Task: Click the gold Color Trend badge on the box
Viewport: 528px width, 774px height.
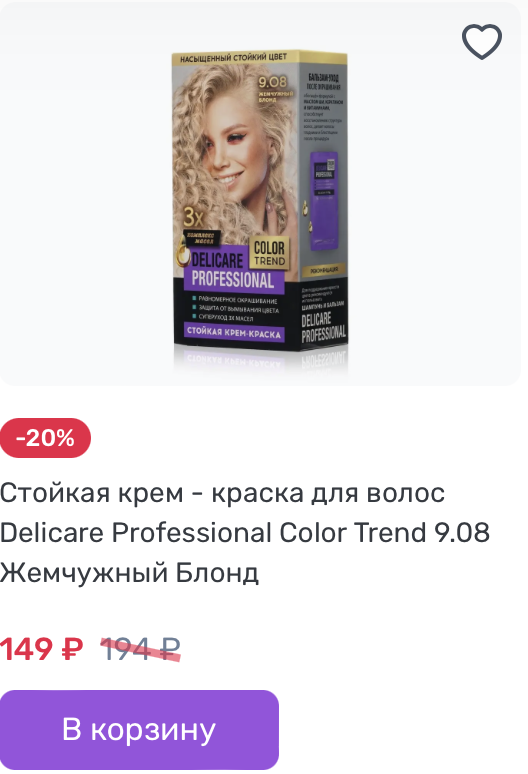Action: tap(269, 254)
